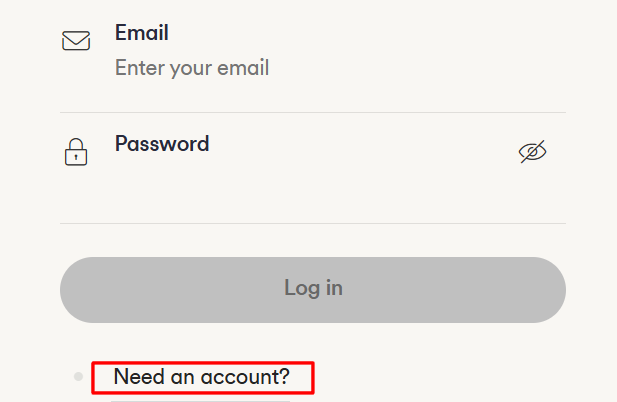Click the Password label text
This screenshot has height=402, width=617.
click(162, 143)
